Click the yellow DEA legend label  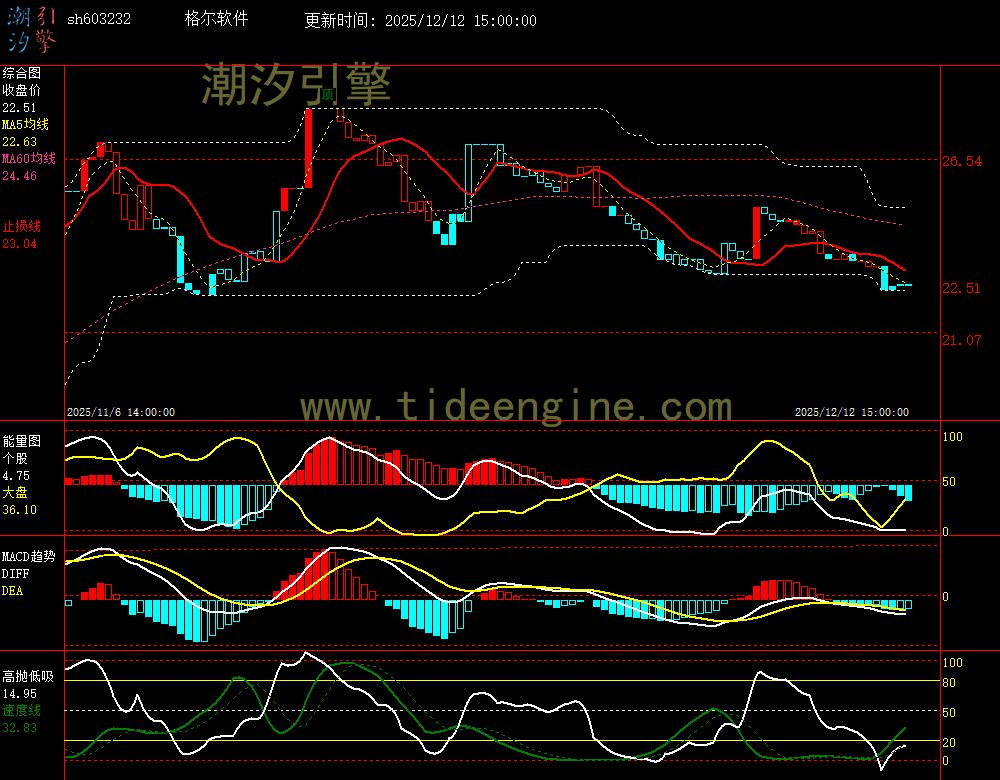click(x=12, y=591)
